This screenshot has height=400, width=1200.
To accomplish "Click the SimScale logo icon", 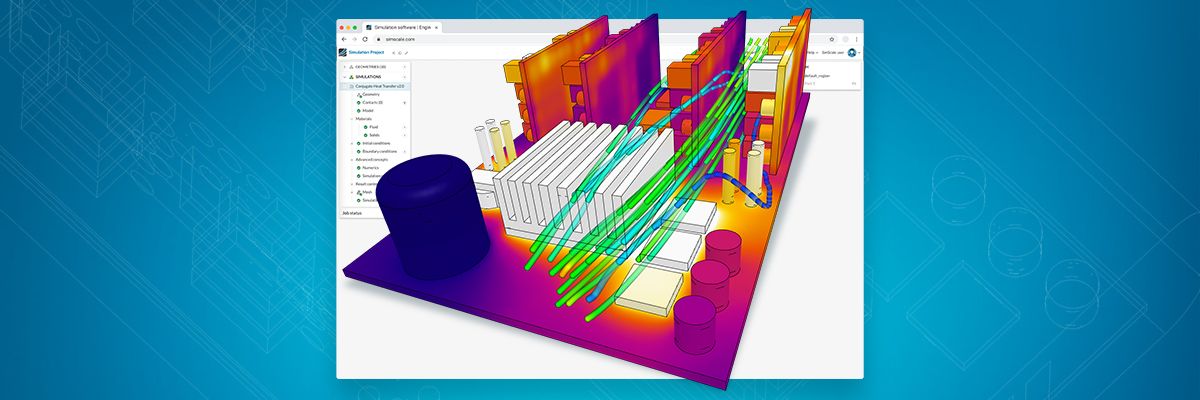I will pos(342,52).
